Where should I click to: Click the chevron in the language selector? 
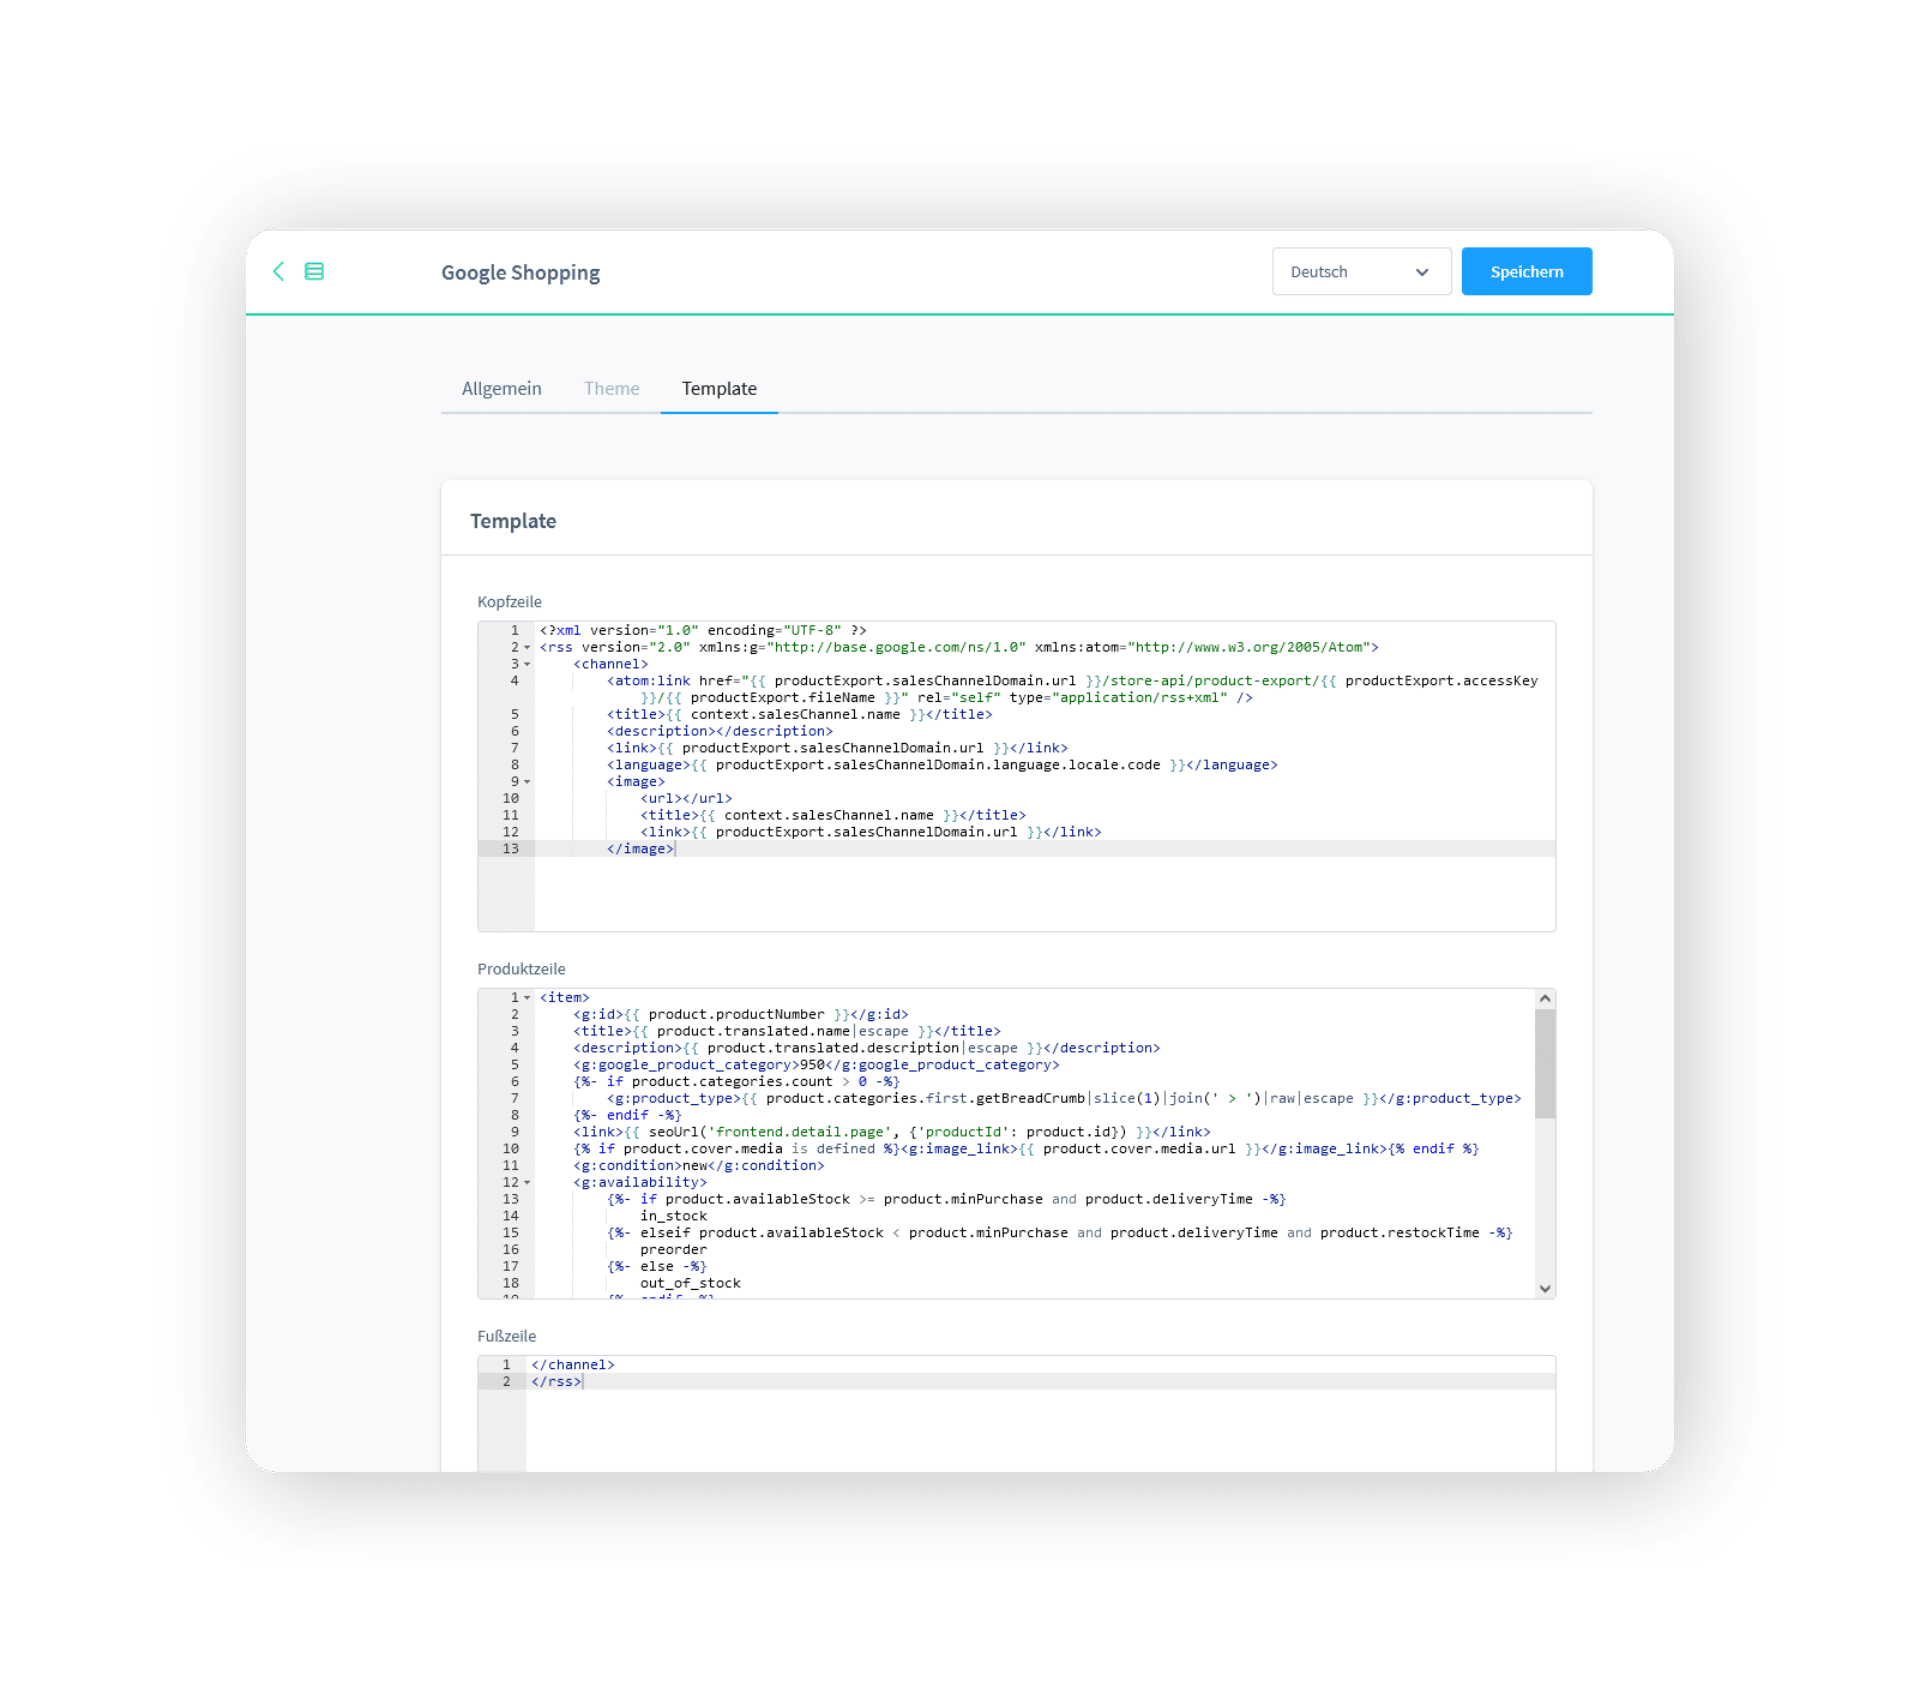pos(1422,272)
